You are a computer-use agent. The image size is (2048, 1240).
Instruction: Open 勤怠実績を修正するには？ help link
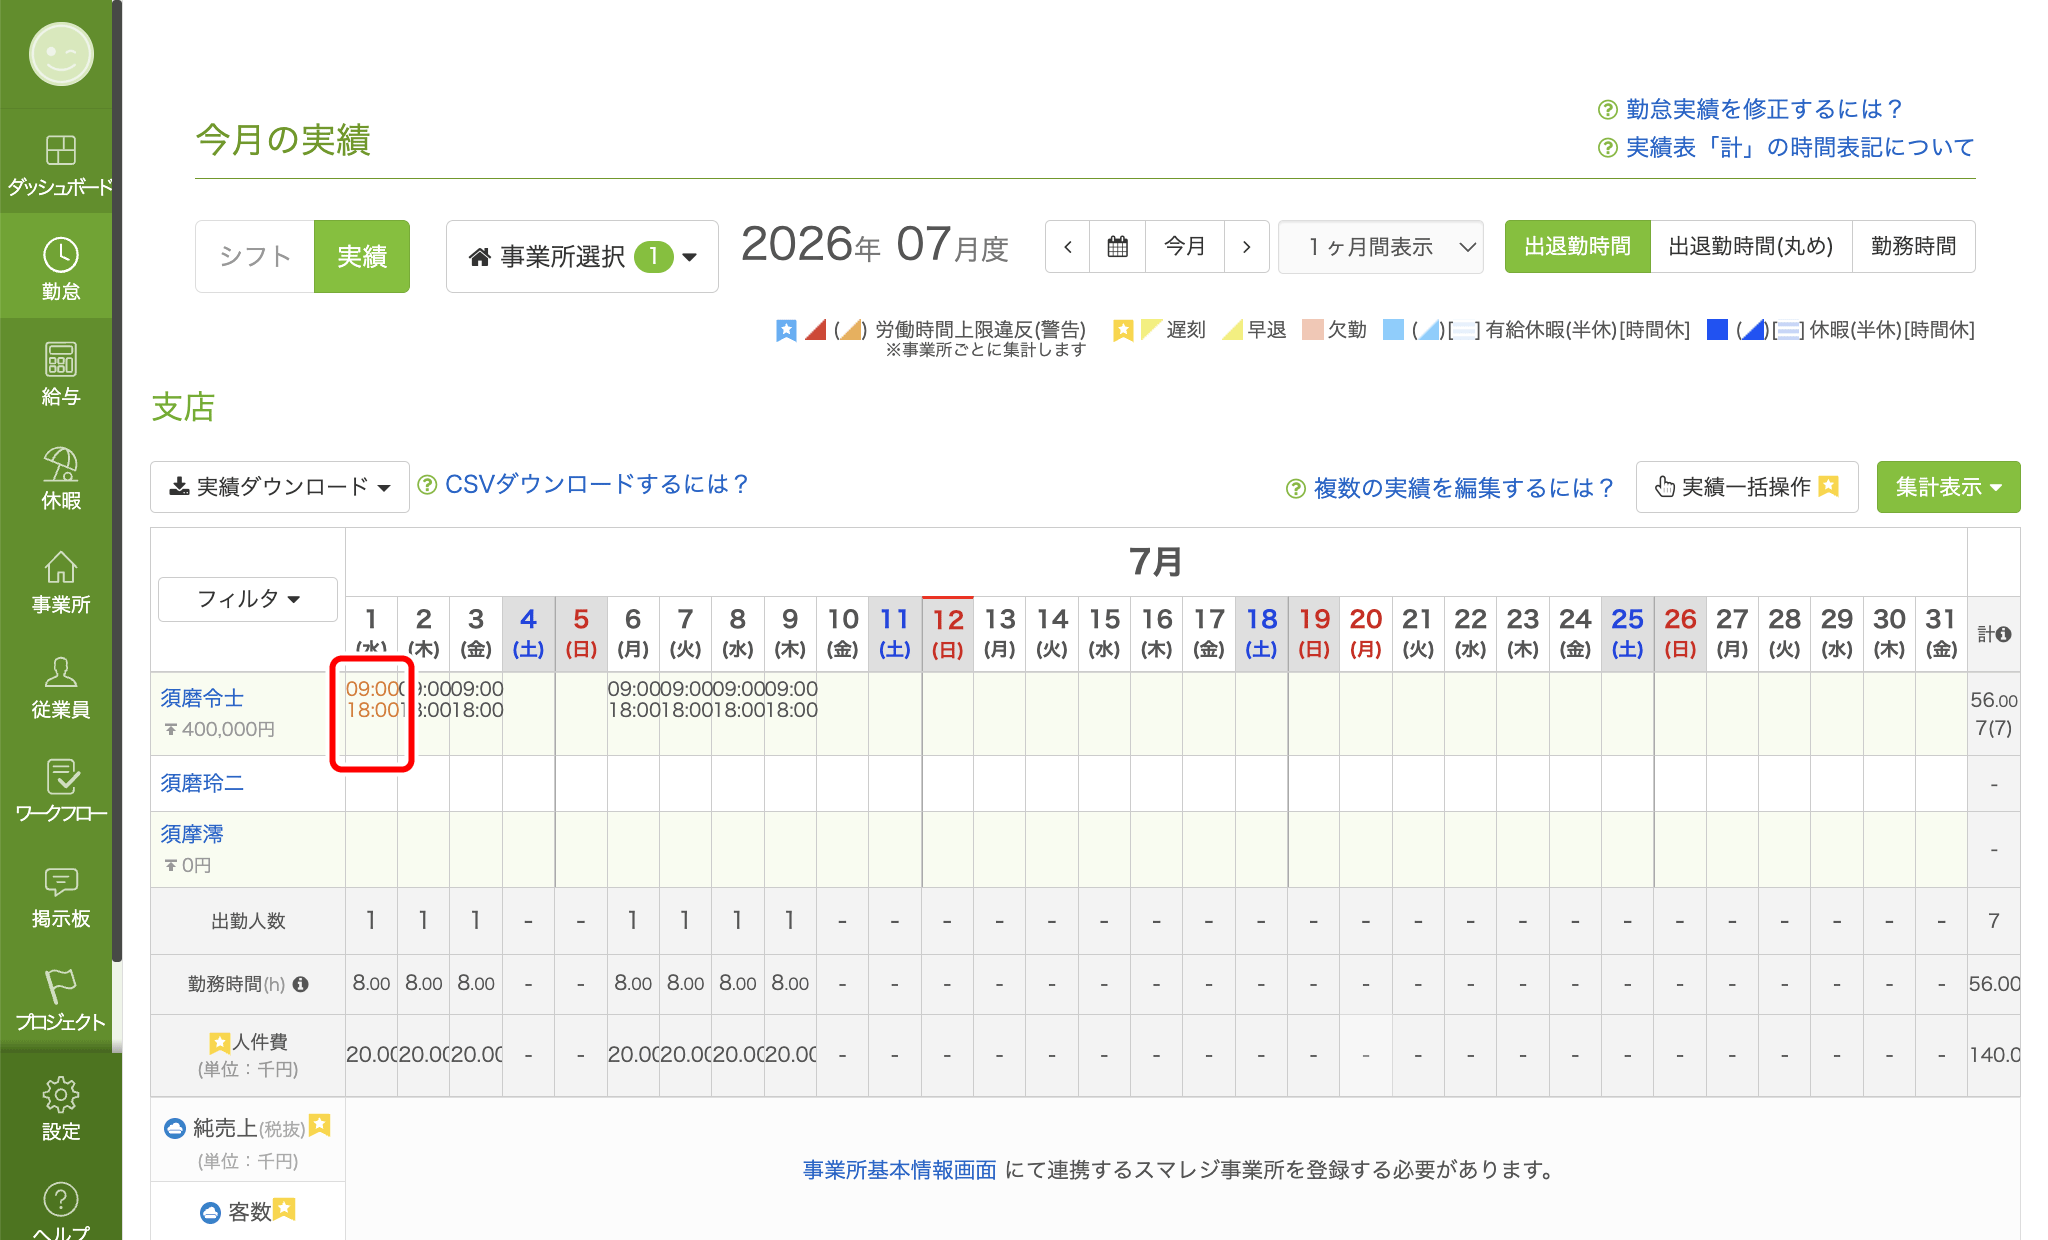pos(1764,109)
